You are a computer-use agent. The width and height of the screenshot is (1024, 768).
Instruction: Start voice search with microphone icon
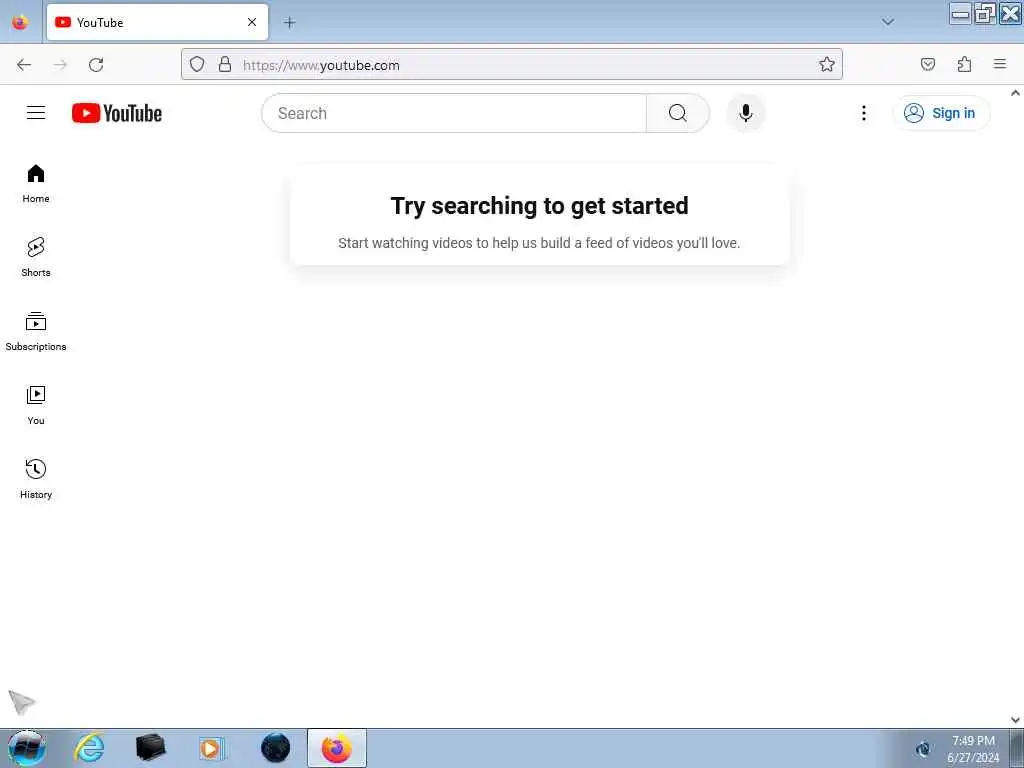745,113
